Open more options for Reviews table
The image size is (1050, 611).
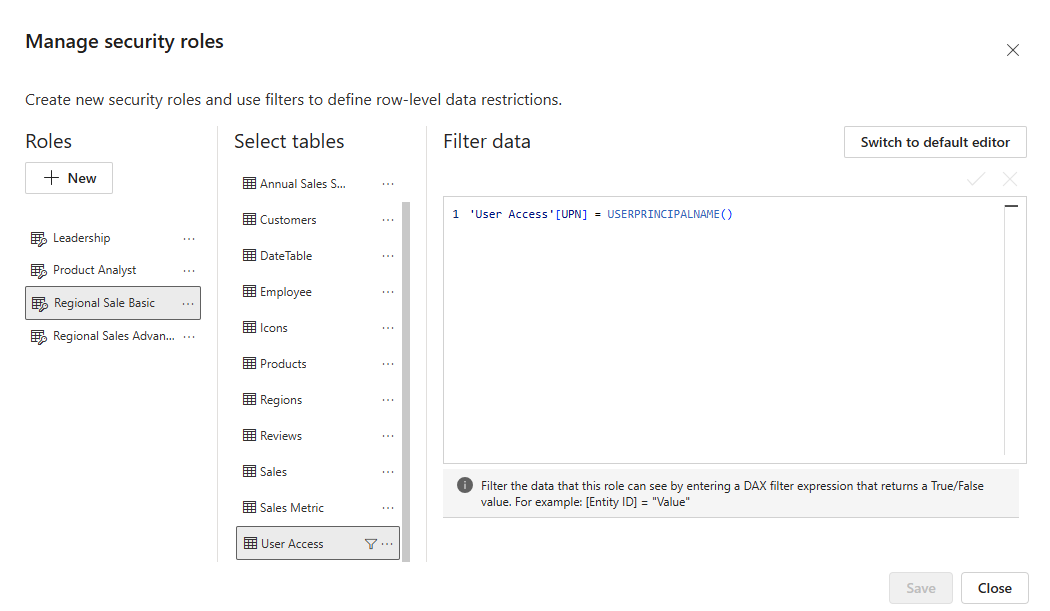388,435
